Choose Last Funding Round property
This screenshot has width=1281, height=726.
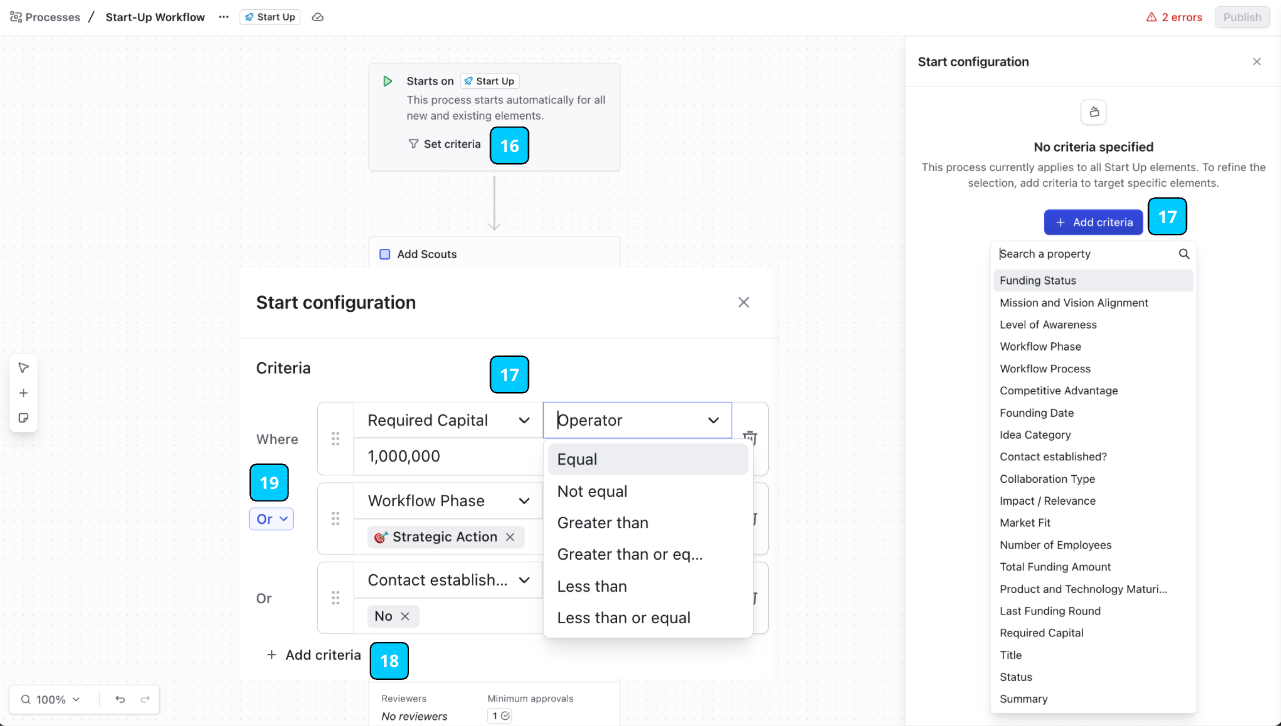1093,611
